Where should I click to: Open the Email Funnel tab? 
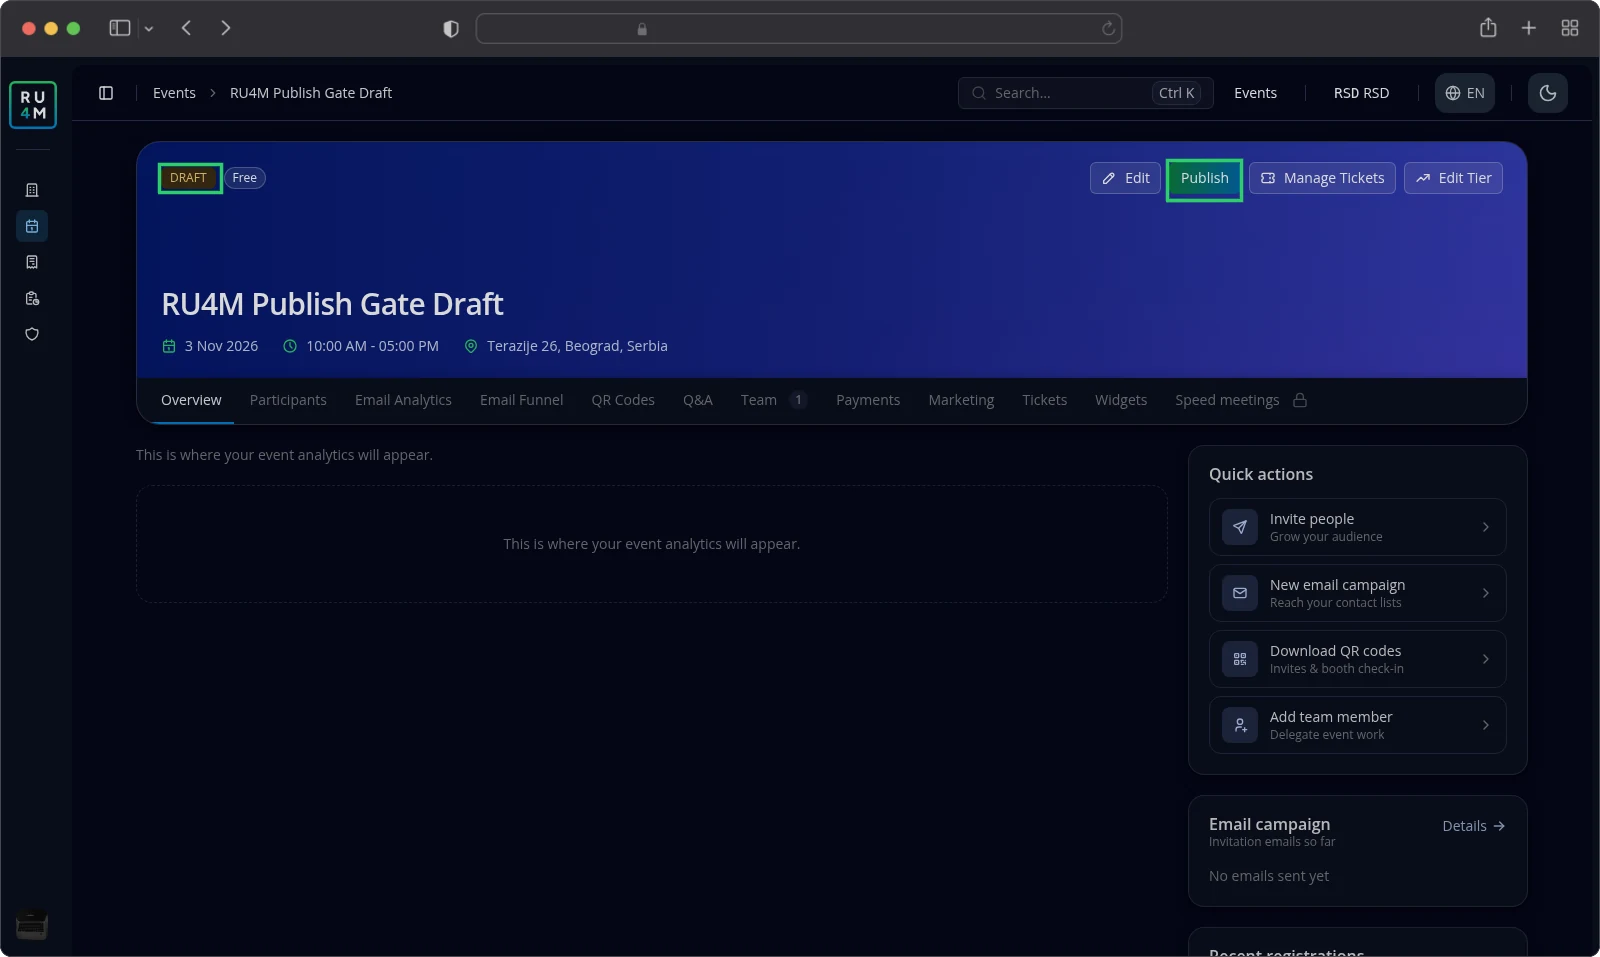(x=521, y=400)
